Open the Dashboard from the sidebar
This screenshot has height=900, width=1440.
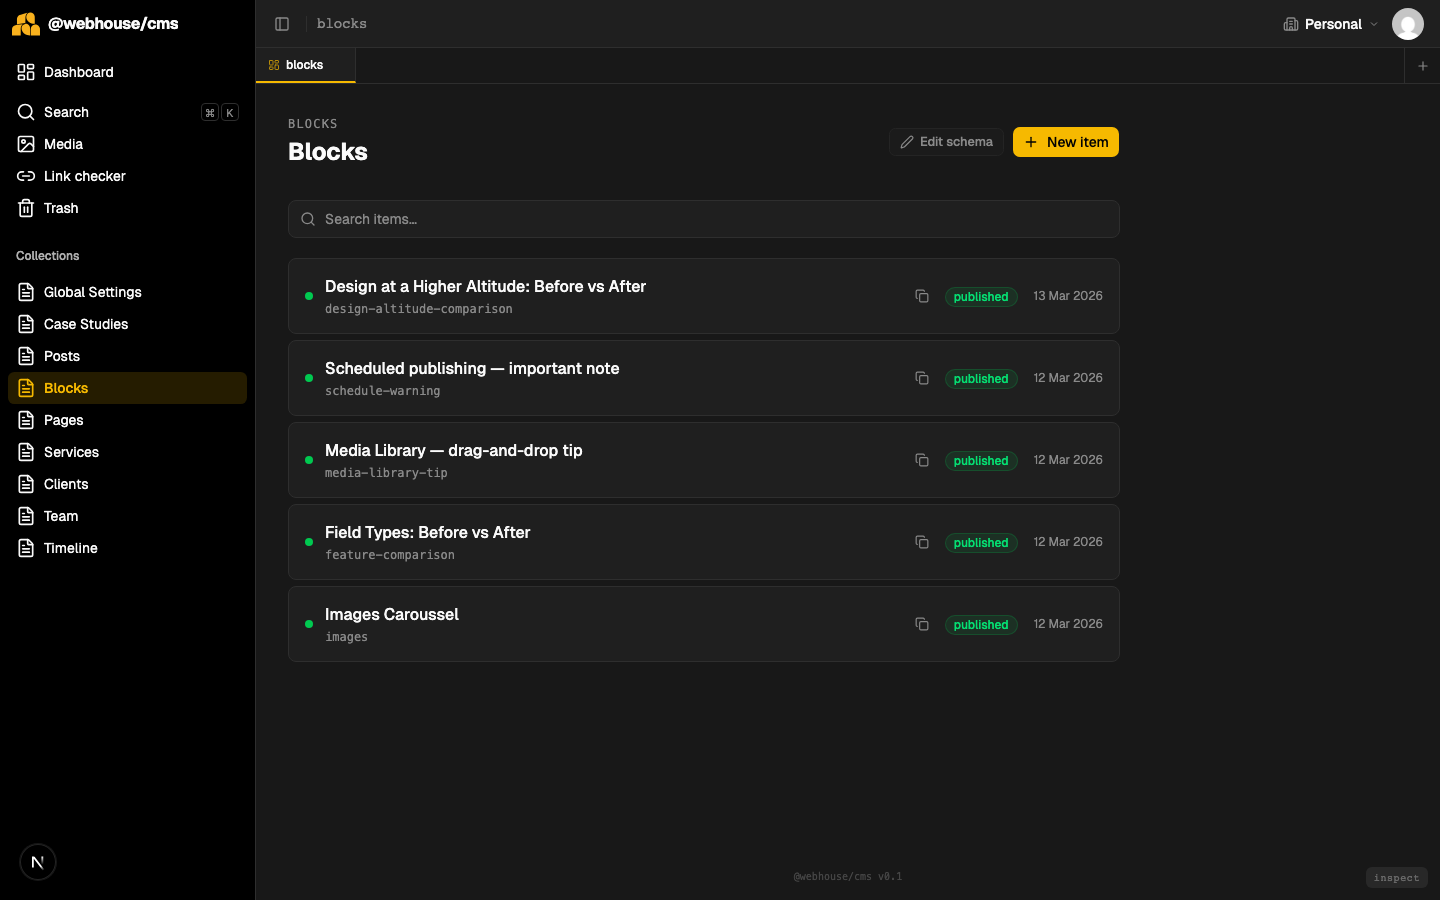point(78,72)
